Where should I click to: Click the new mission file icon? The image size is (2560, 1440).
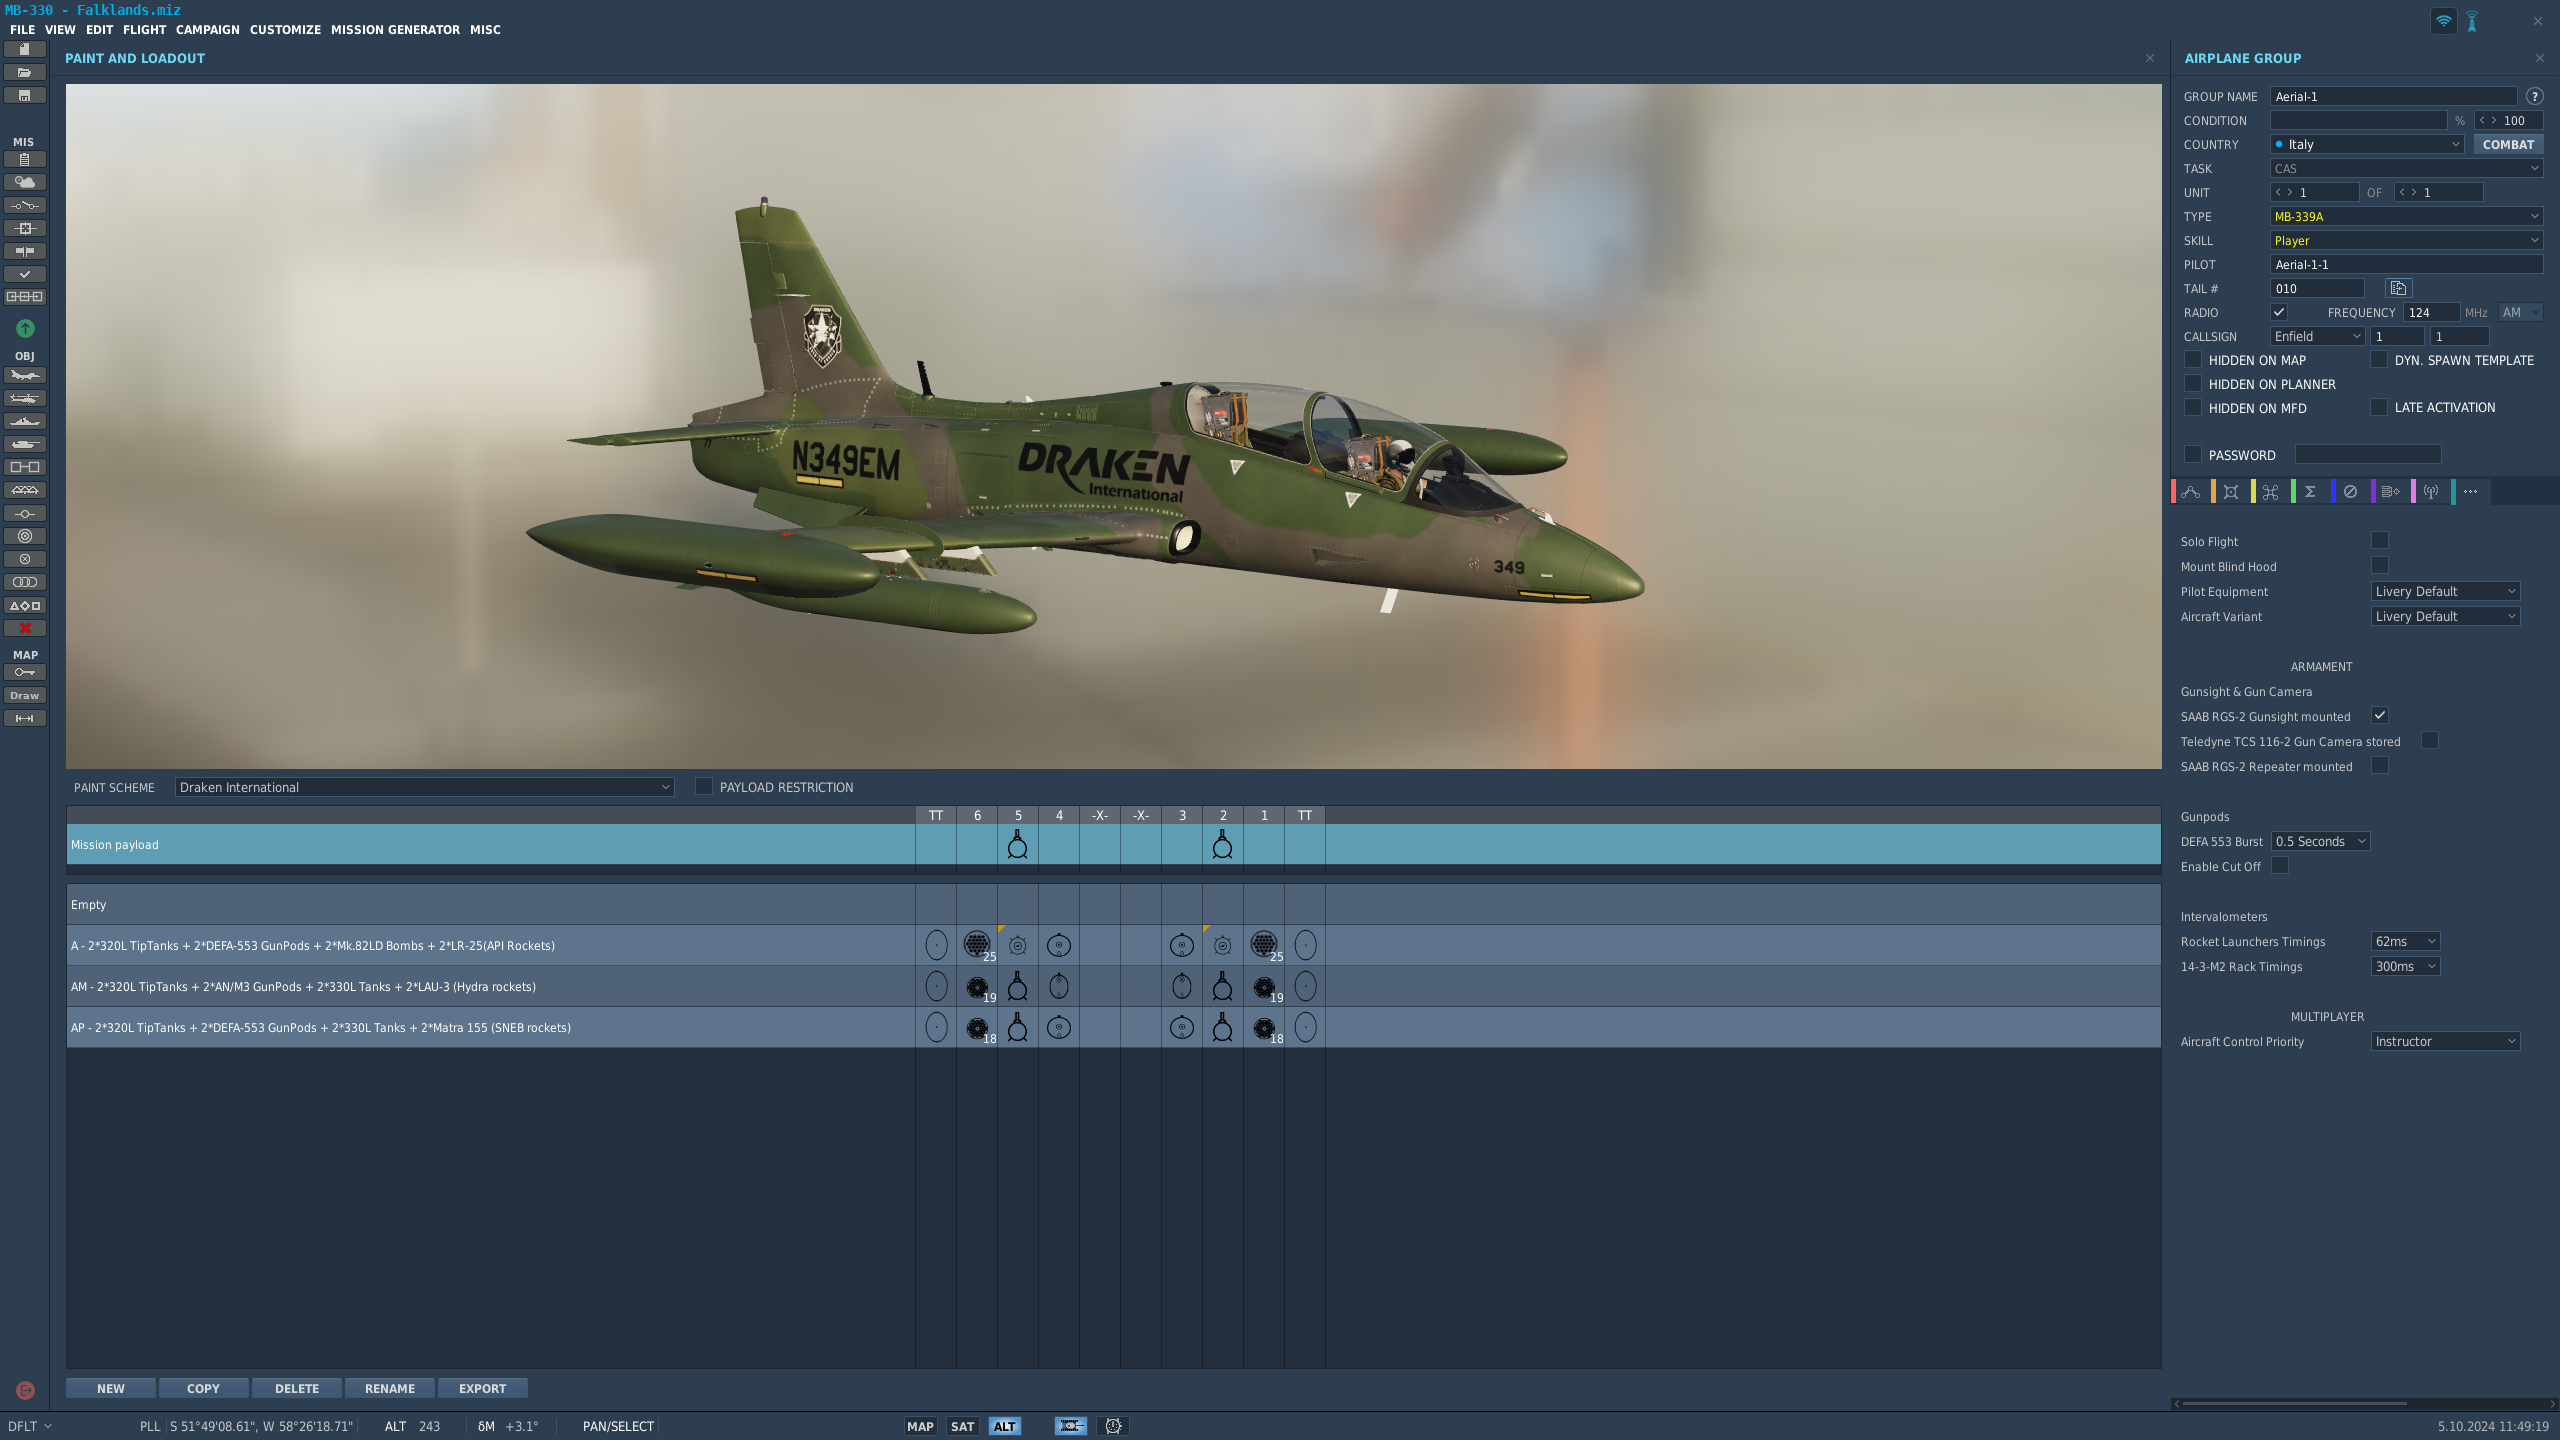pos(25,49)
